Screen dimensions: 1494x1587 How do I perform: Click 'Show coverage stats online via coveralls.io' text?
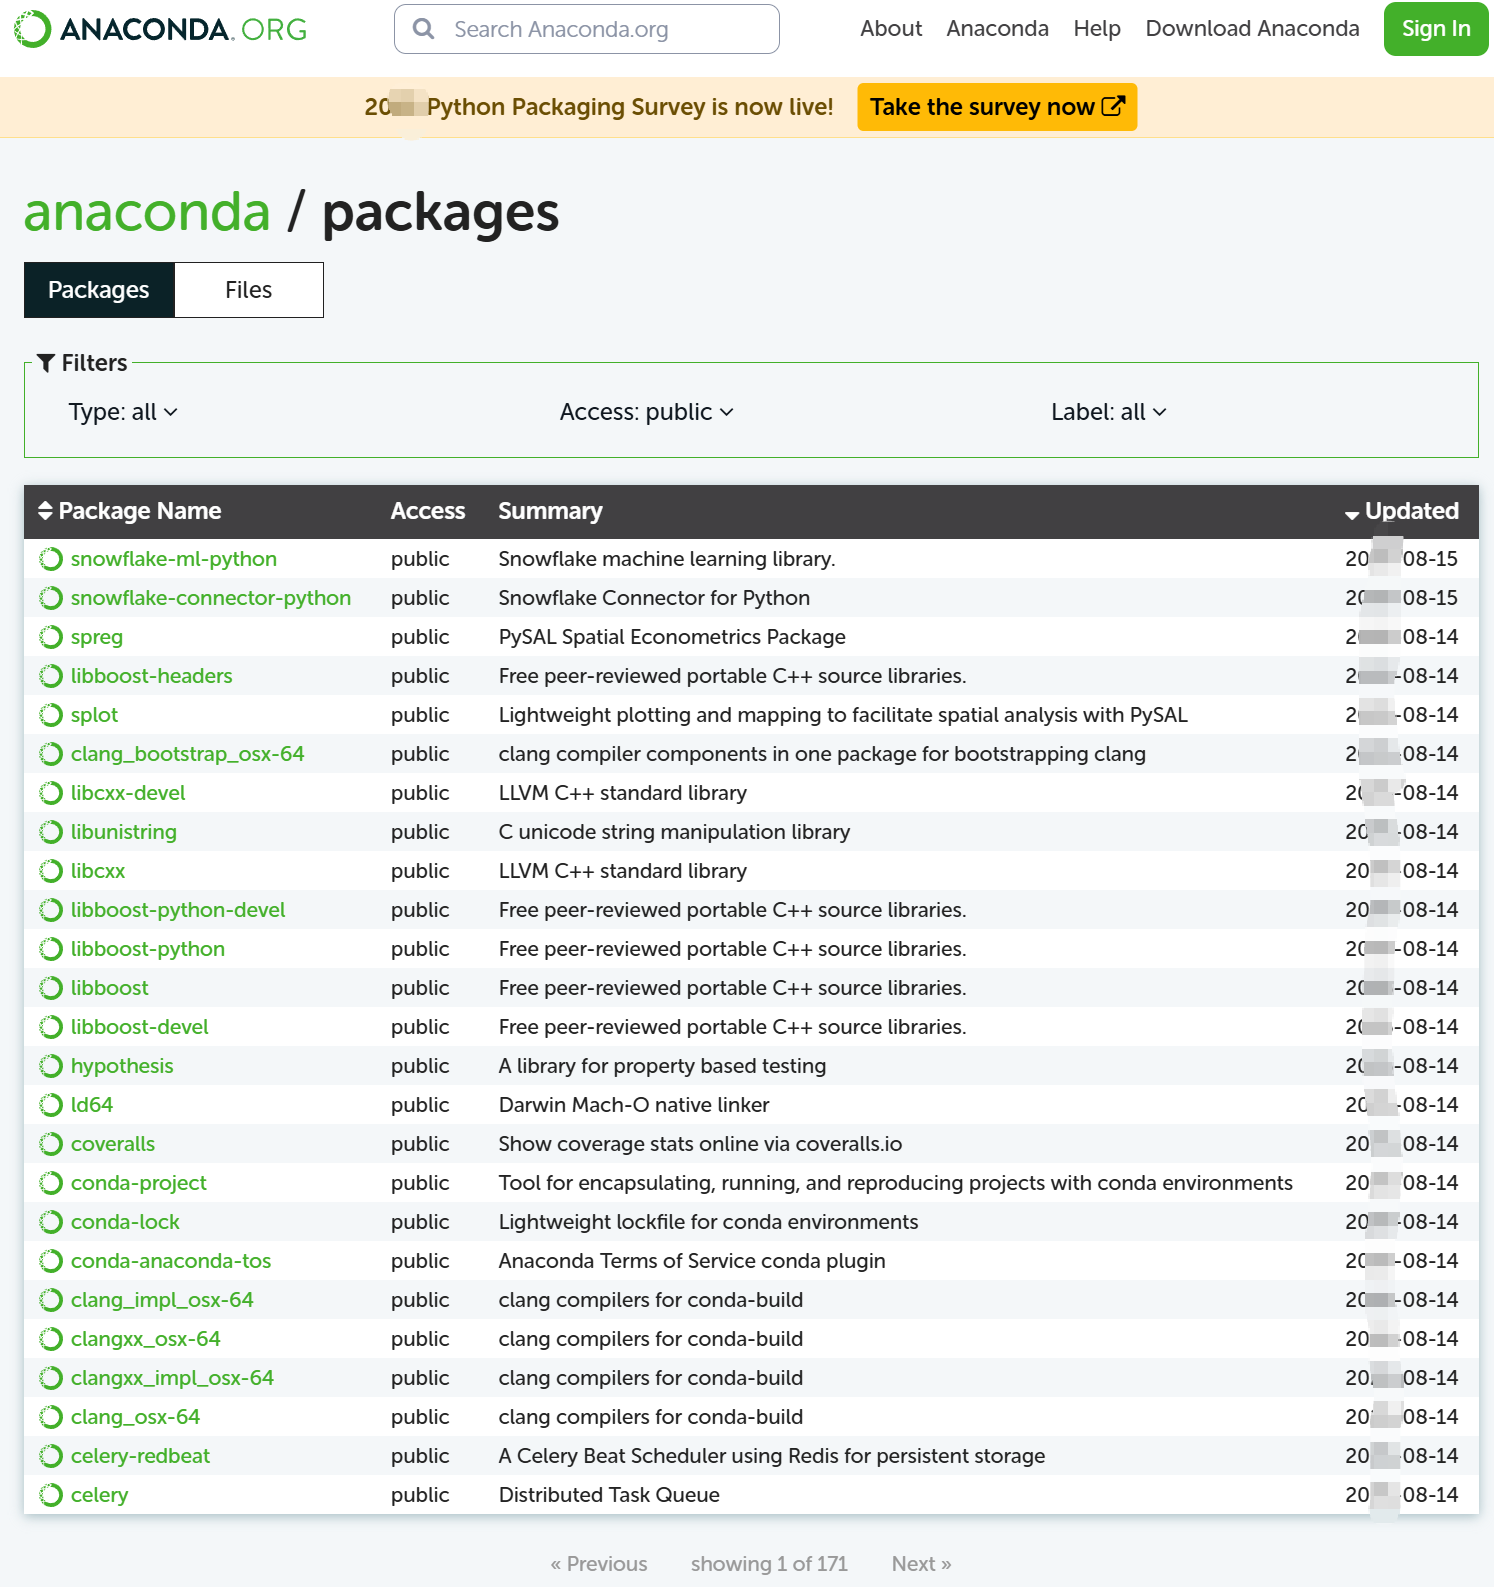pos(700,1144)
